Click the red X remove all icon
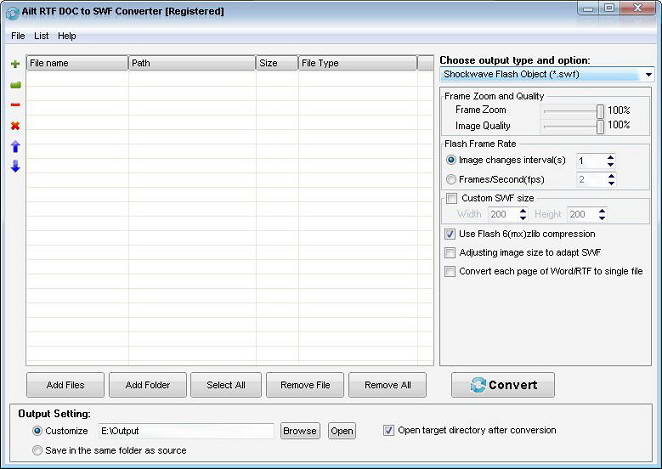Viewport: 662px width, 469px height. coord(15,125)
